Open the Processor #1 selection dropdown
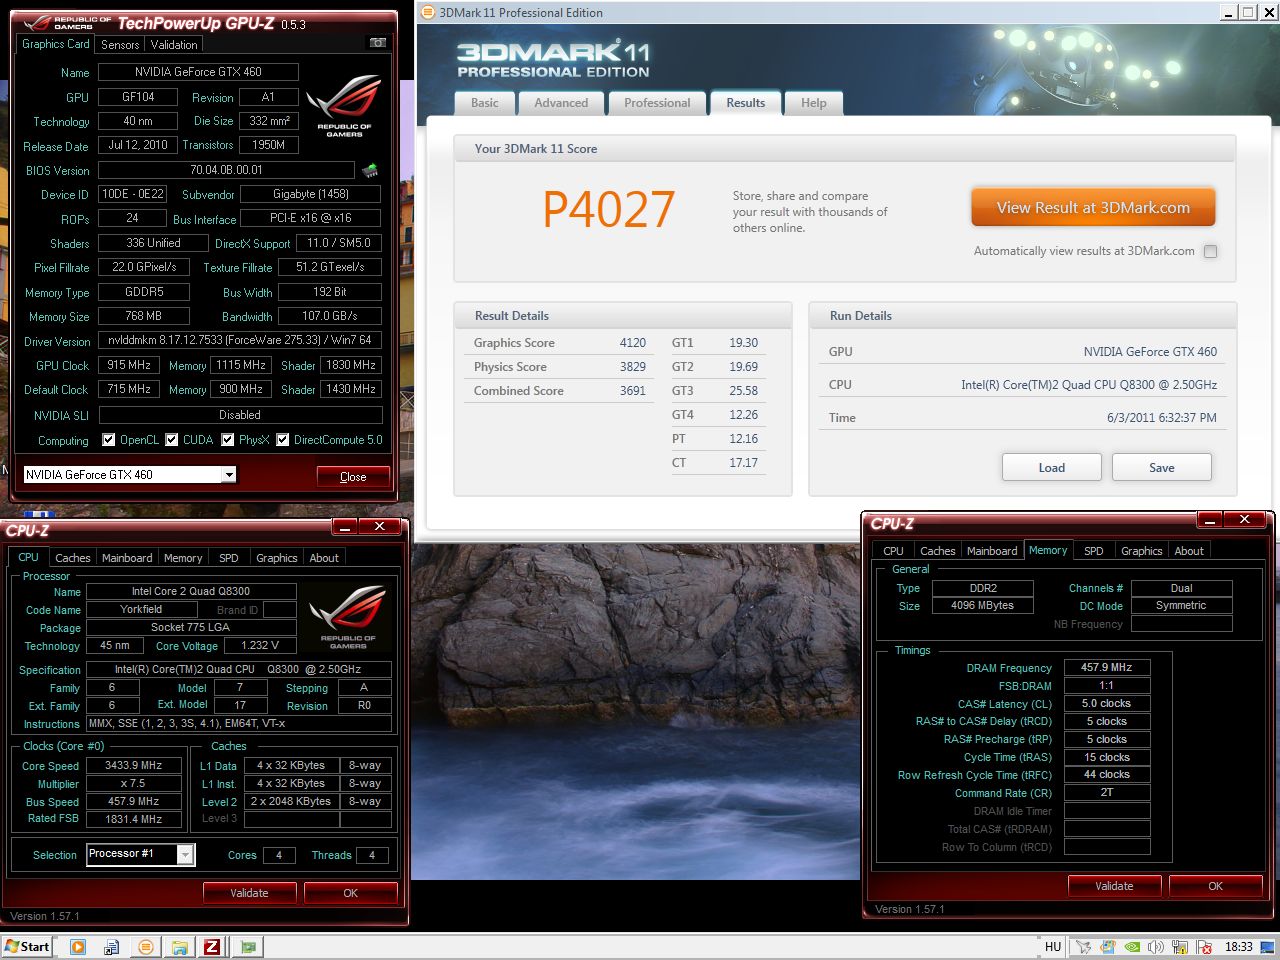The height and width of the screenshot is (960, 1280). [185, 854]
